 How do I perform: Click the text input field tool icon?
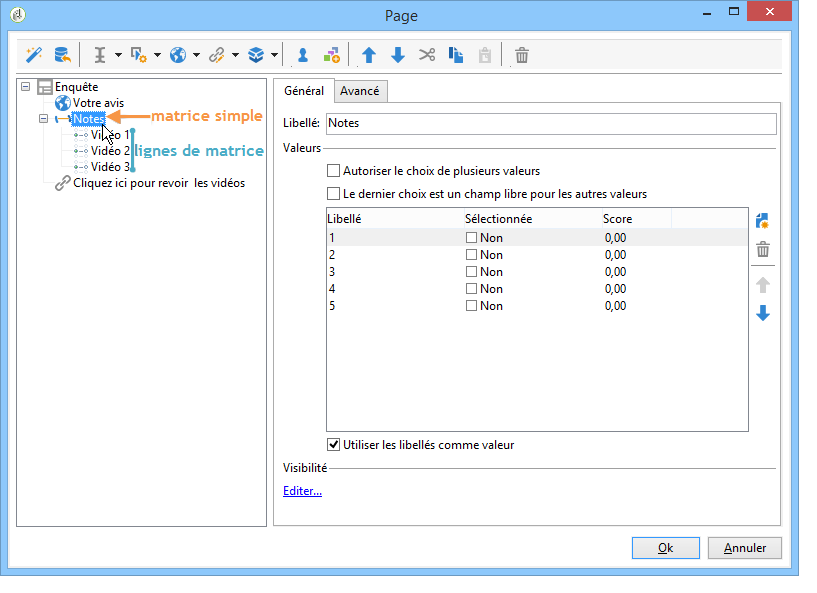[100, 55]
